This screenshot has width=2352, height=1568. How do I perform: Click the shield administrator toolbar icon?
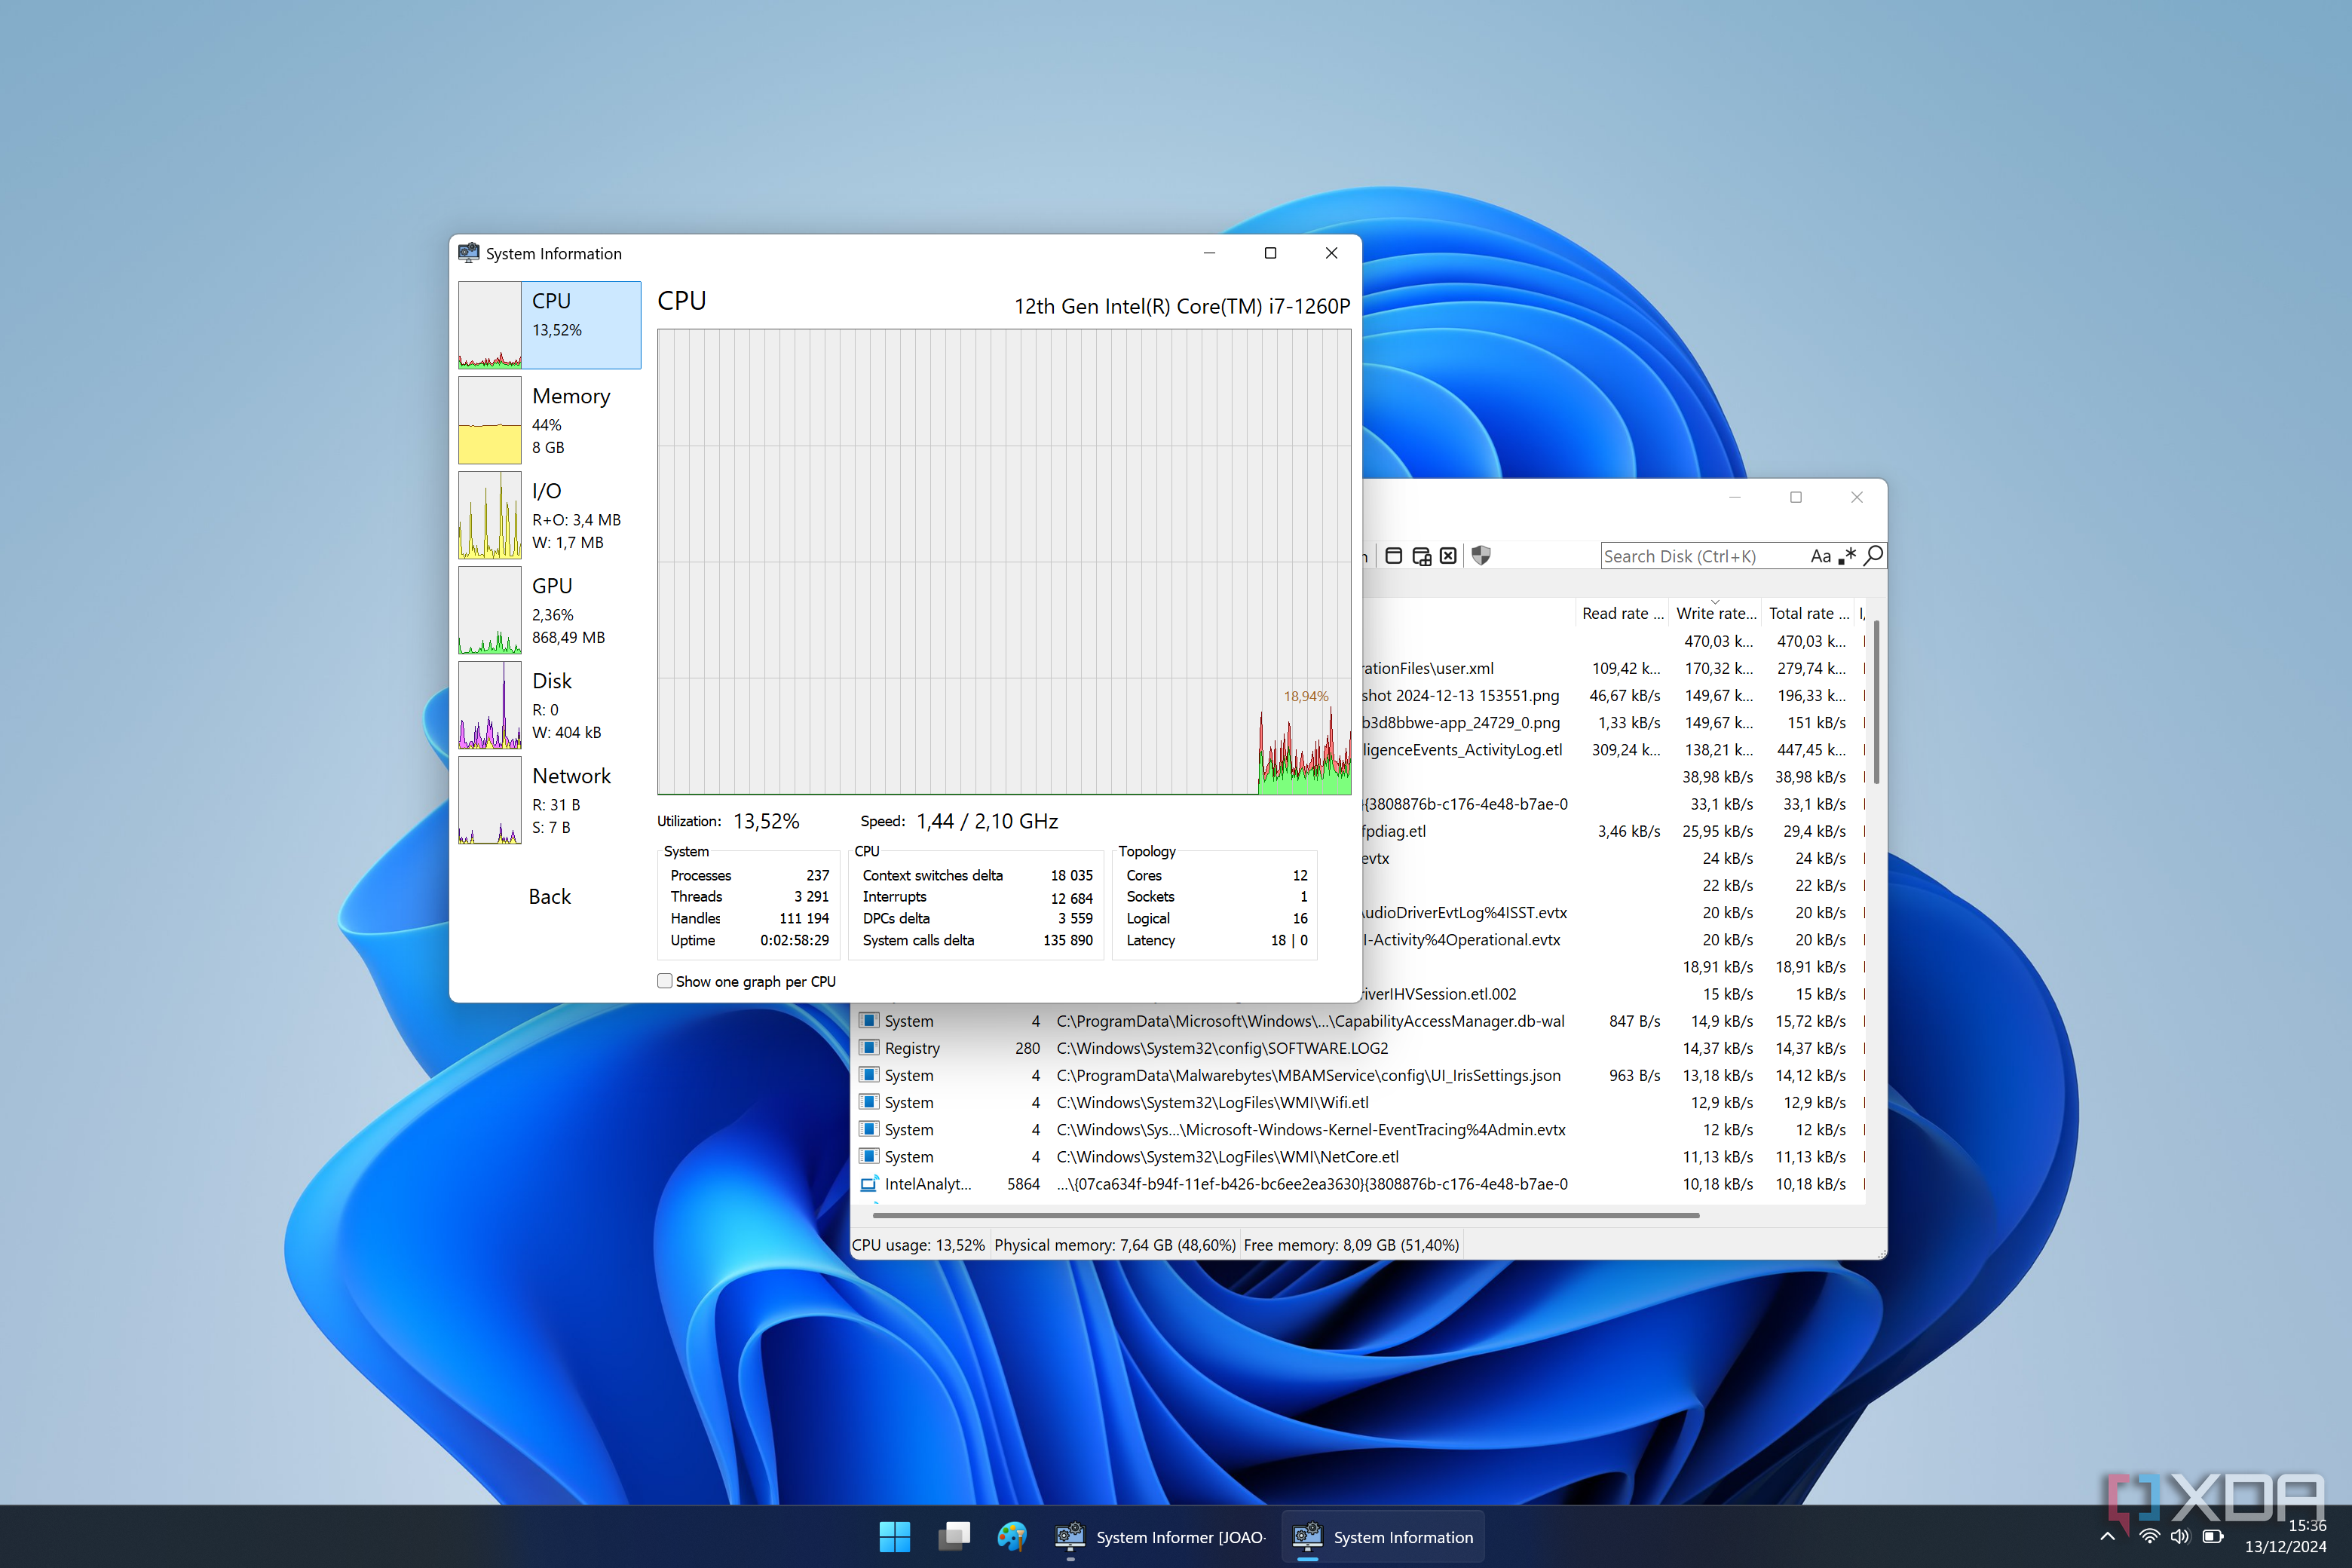pos(1481,556)
